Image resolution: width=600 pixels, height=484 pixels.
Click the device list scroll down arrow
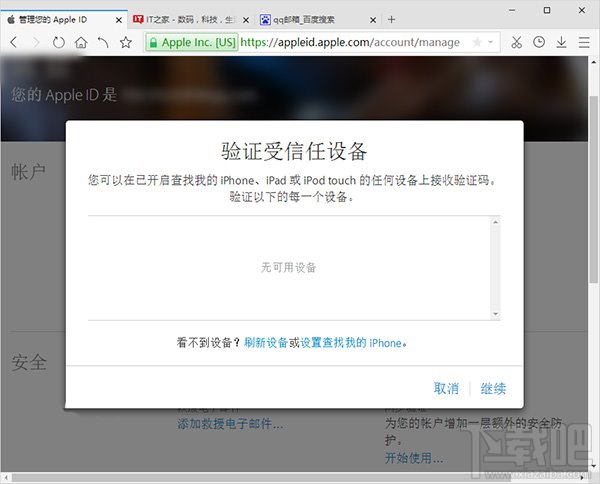pos(496,314)
